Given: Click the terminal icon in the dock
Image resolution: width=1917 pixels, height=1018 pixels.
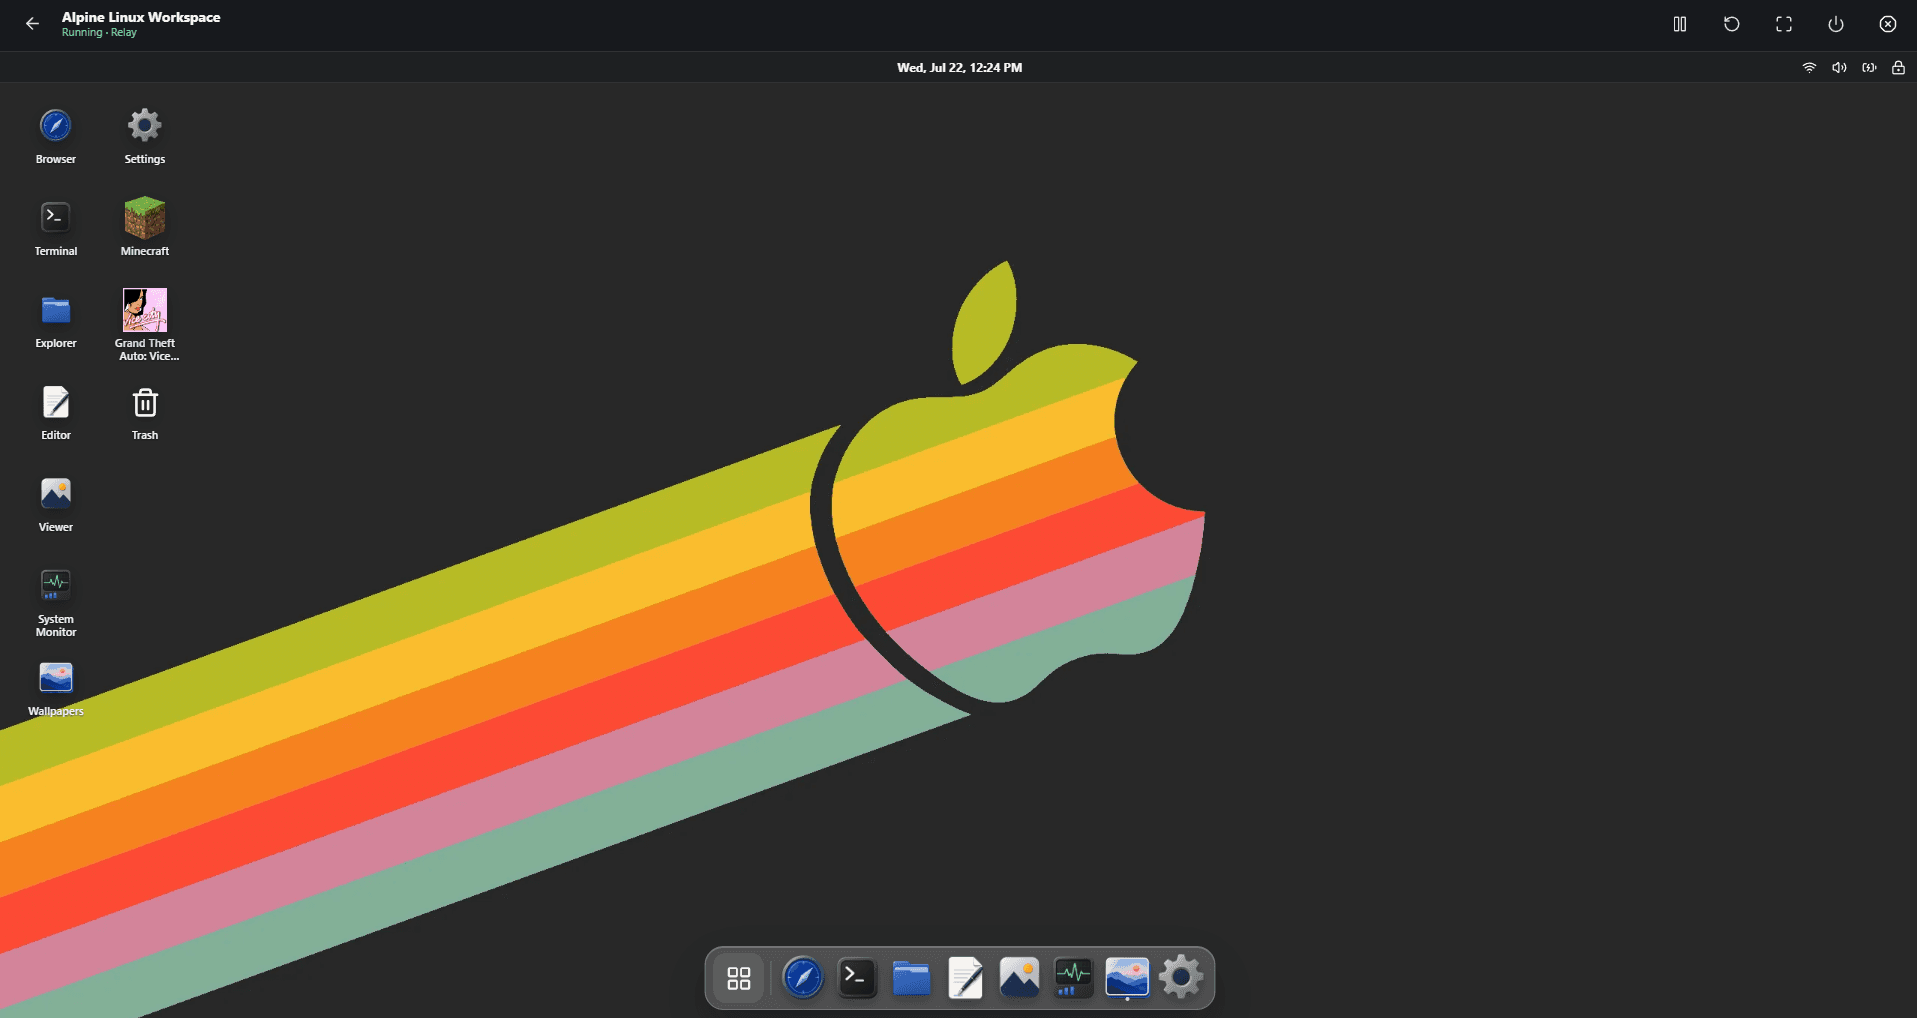Looking at the screenshot, I should (x=857, y=977).
